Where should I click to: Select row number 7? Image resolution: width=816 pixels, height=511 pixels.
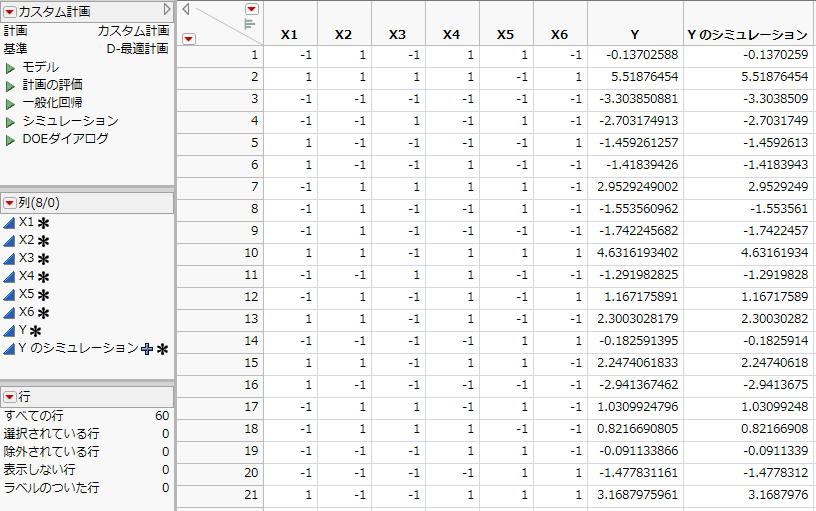220,187
